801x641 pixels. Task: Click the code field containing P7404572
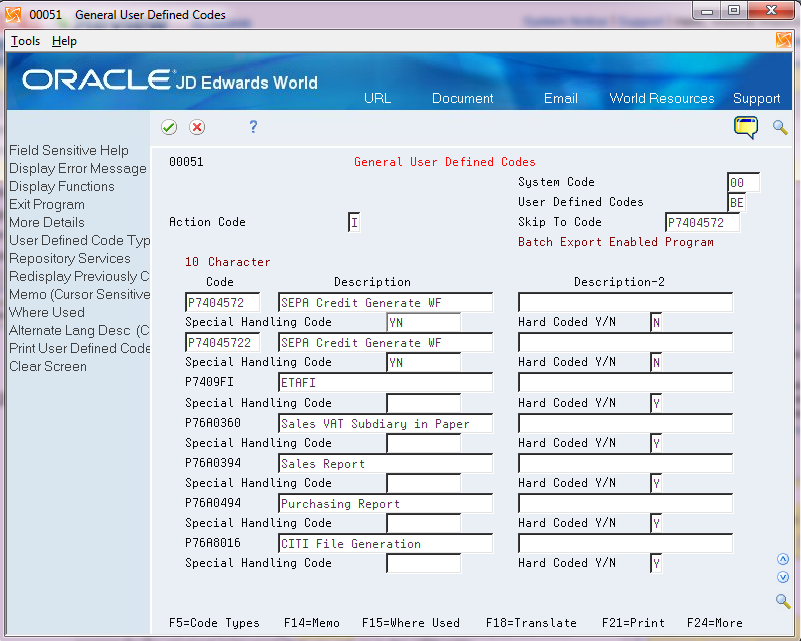(222, 302)
